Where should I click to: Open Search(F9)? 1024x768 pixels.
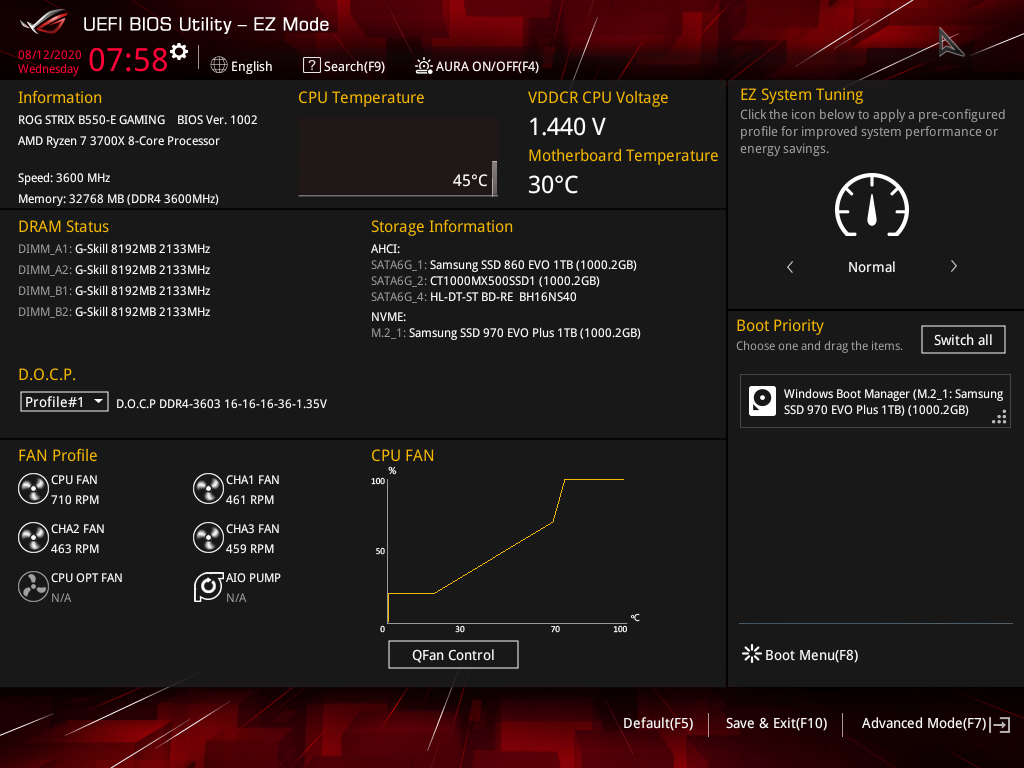344,66
